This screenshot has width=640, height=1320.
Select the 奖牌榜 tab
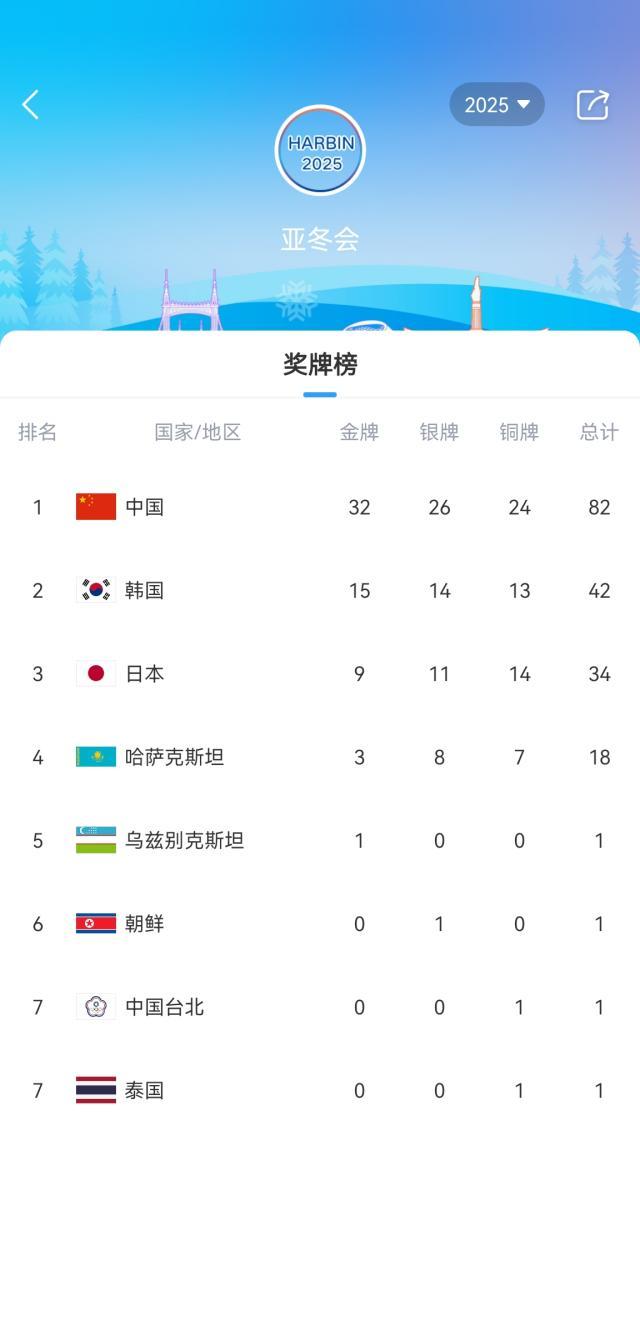(x=320, y=365)
